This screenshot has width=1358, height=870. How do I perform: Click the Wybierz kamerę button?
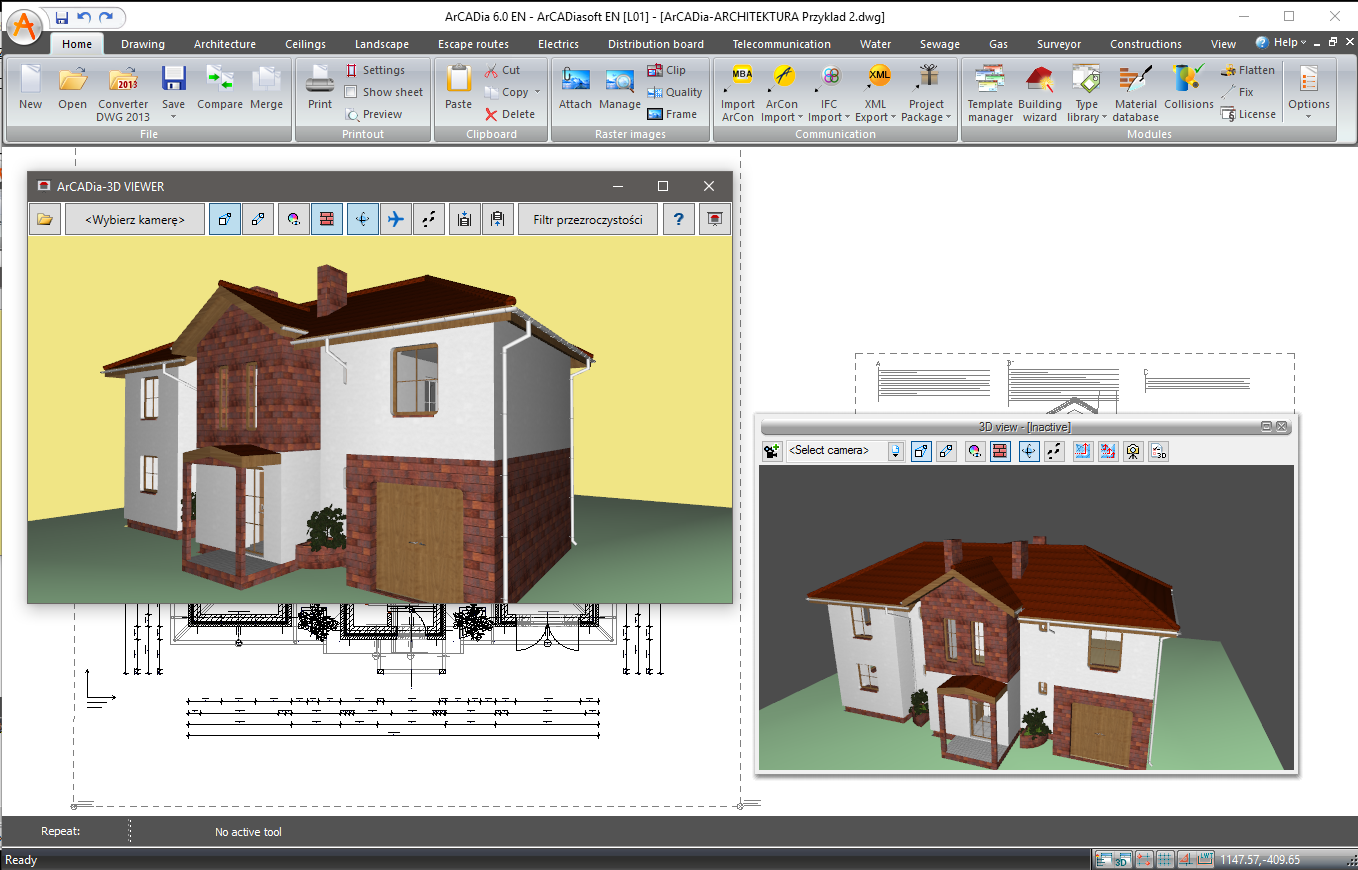coord(135,220)
